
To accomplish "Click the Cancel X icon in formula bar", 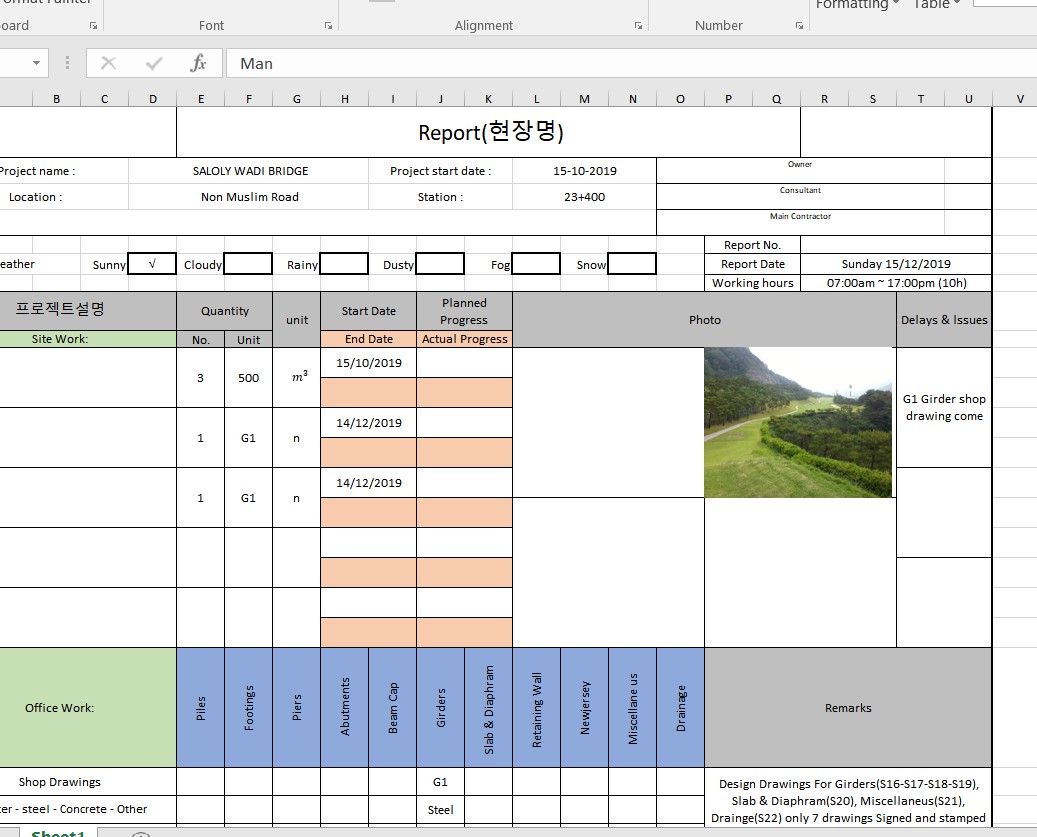I will coord(108,63).
